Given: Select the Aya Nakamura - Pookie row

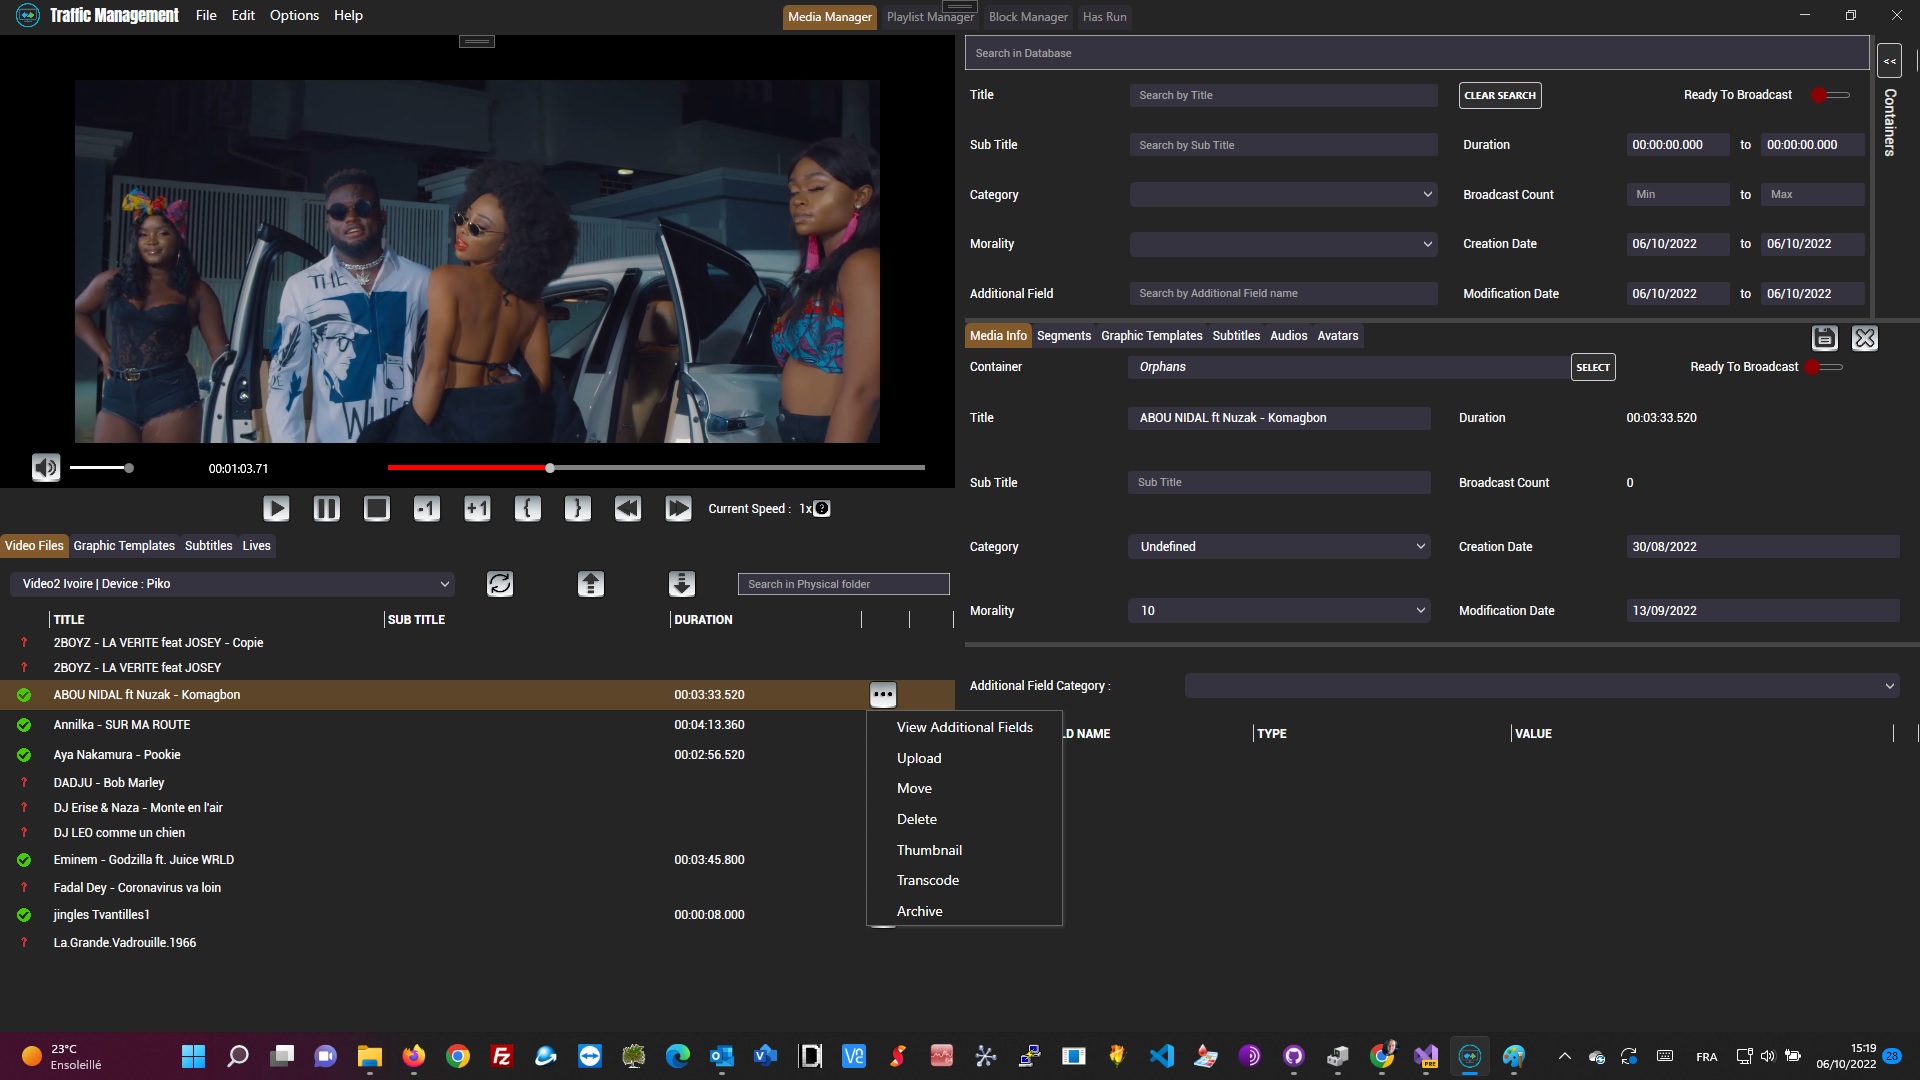Looking at the screenshot, I should [477, 755].
